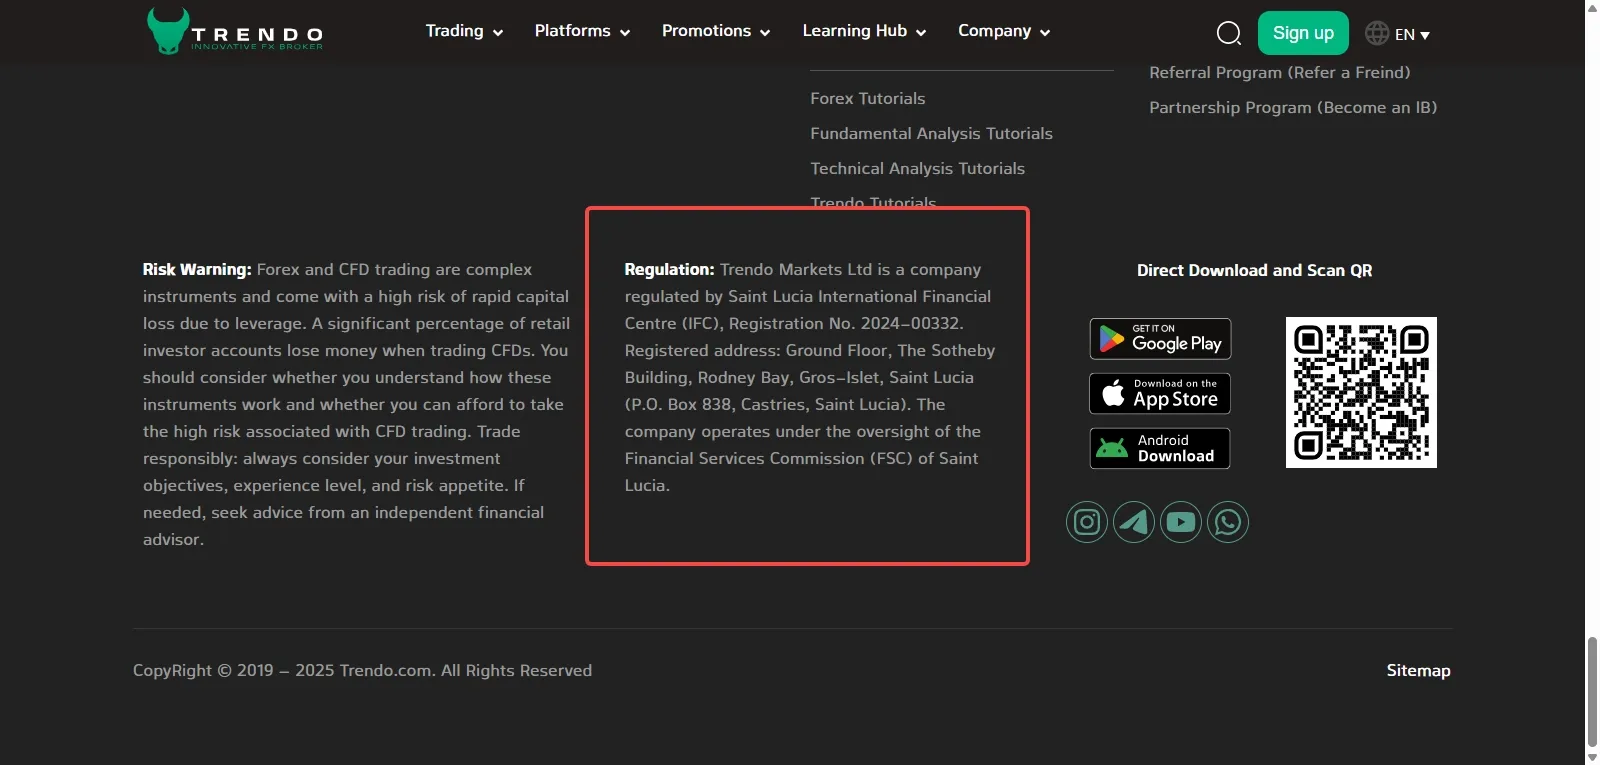This screenshot has height=765, width=1600.
Task: Open the Sitemap link
Action: 1418,670
